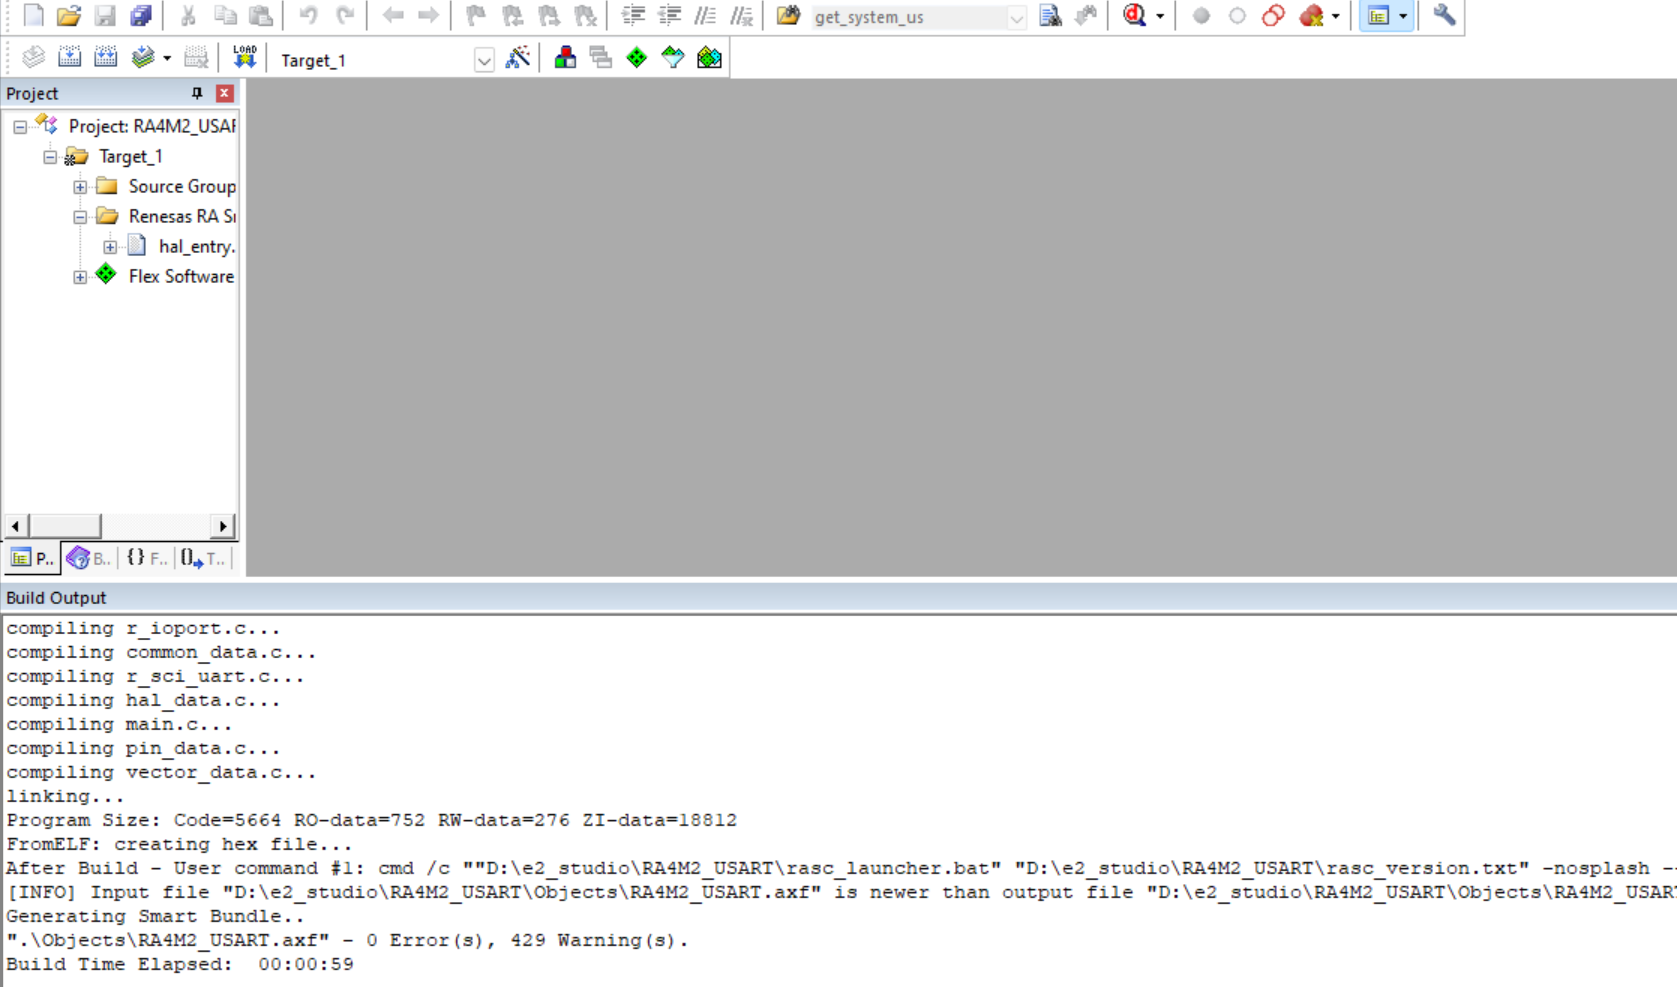Image resolution: width=1677 pixels, height=987 pixels.
Task: Select Software Packs icon
Action: (673, 58)
